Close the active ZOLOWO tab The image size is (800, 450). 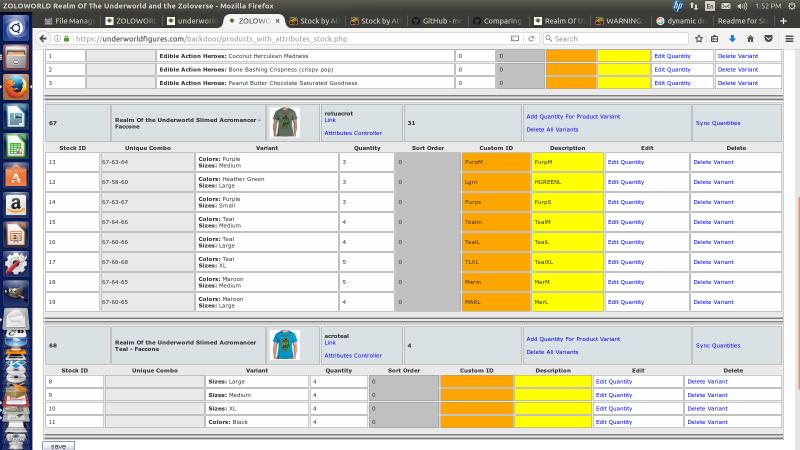(x=278, y=21)
